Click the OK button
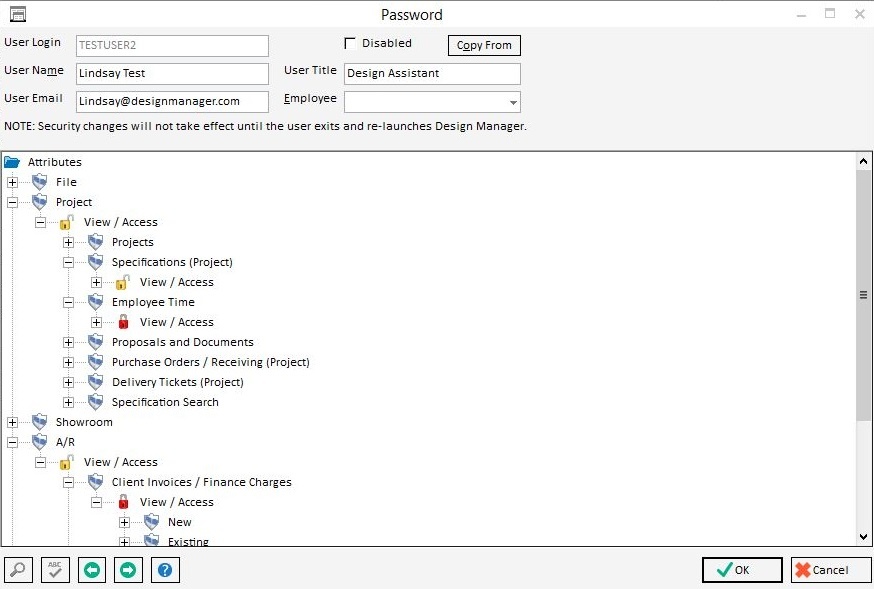 pyautogui.click(x=741, y=569)
